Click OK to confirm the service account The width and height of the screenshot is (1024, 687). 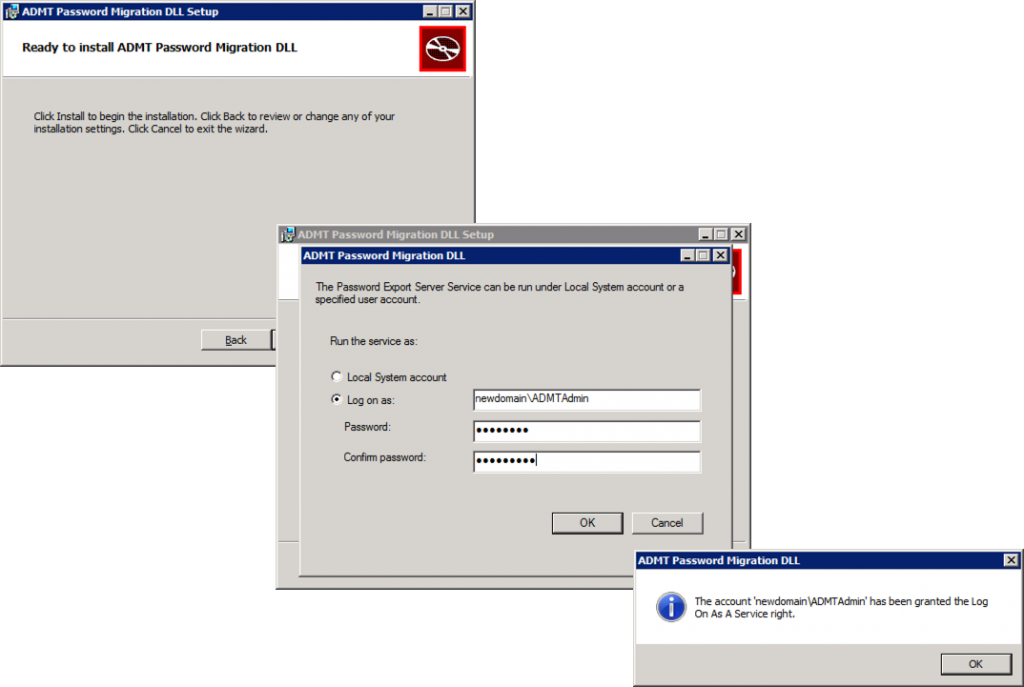pos(587,522)
